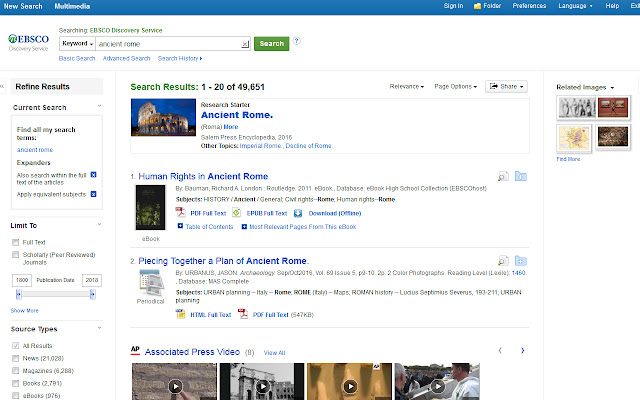The width and height of the screenshot is (640, 400).
Task: Click the Imperial Rome topic link
Action: point(260,146)
